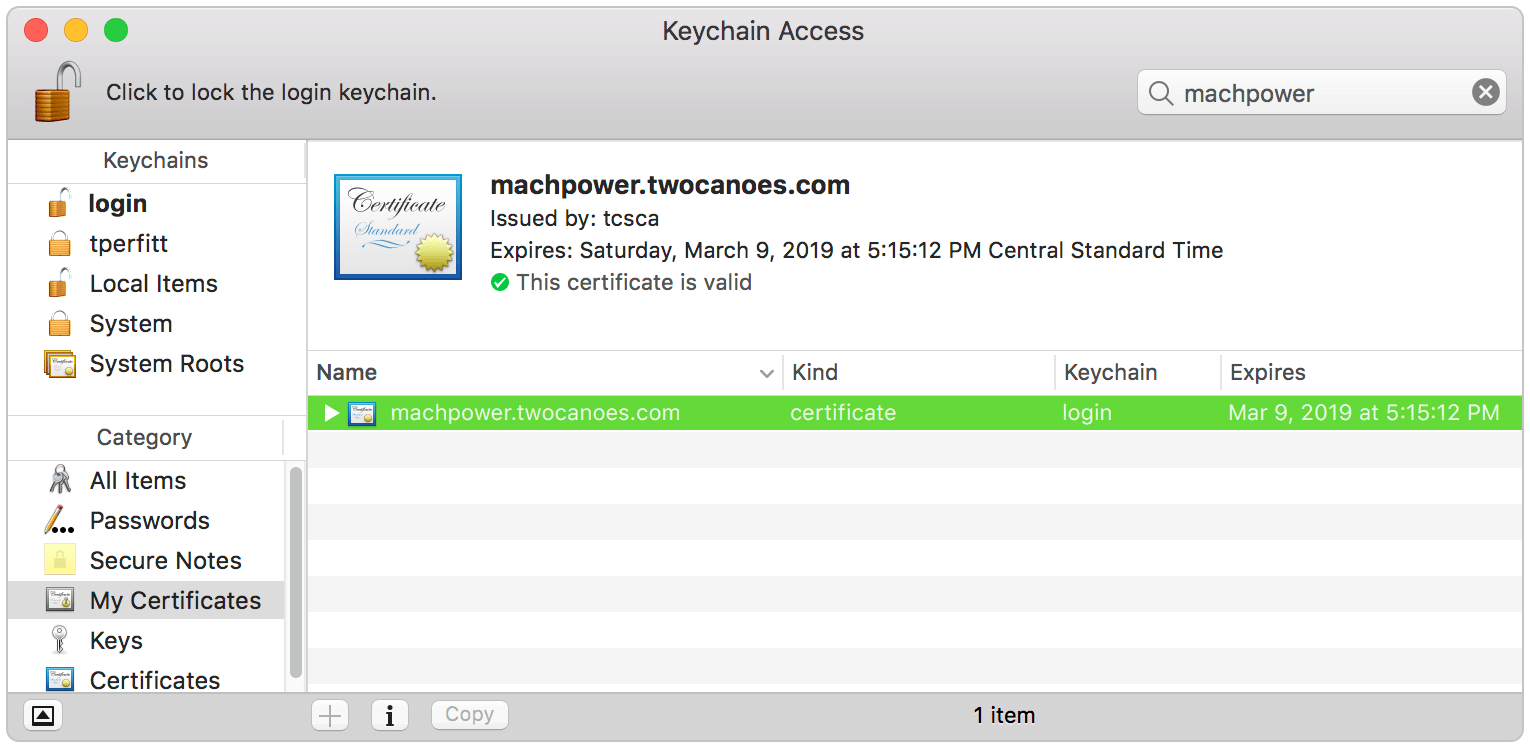Click the 'Issued by: tcsca' text
Screen dimensions: 1530x748
tap(574, 218)
